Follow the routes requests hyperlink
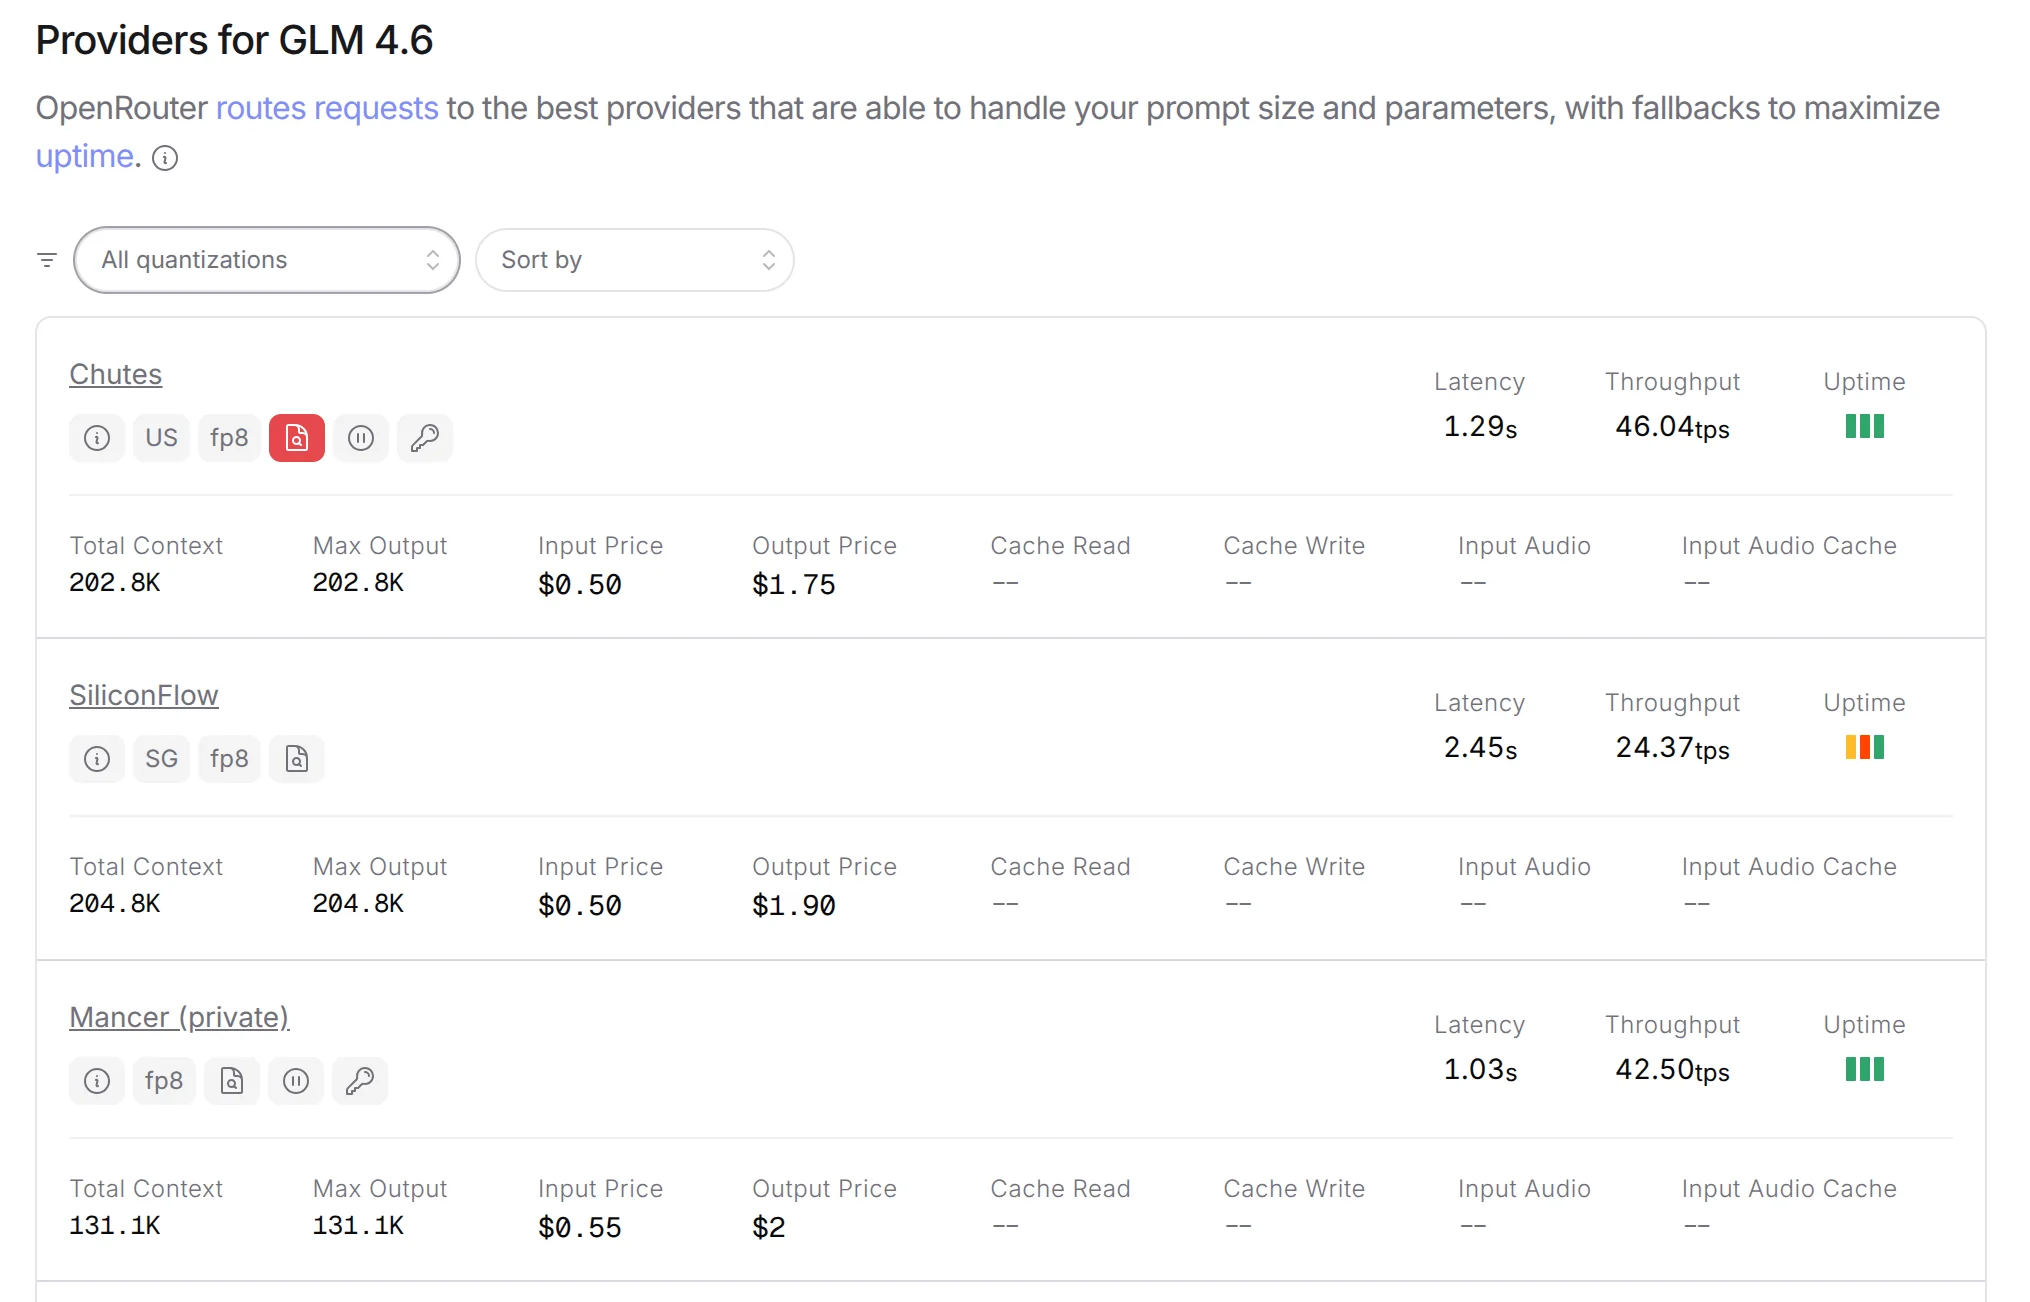The height and width of the screenshot is (1302, 2030). pyautogui.click(x=327, y=108)
